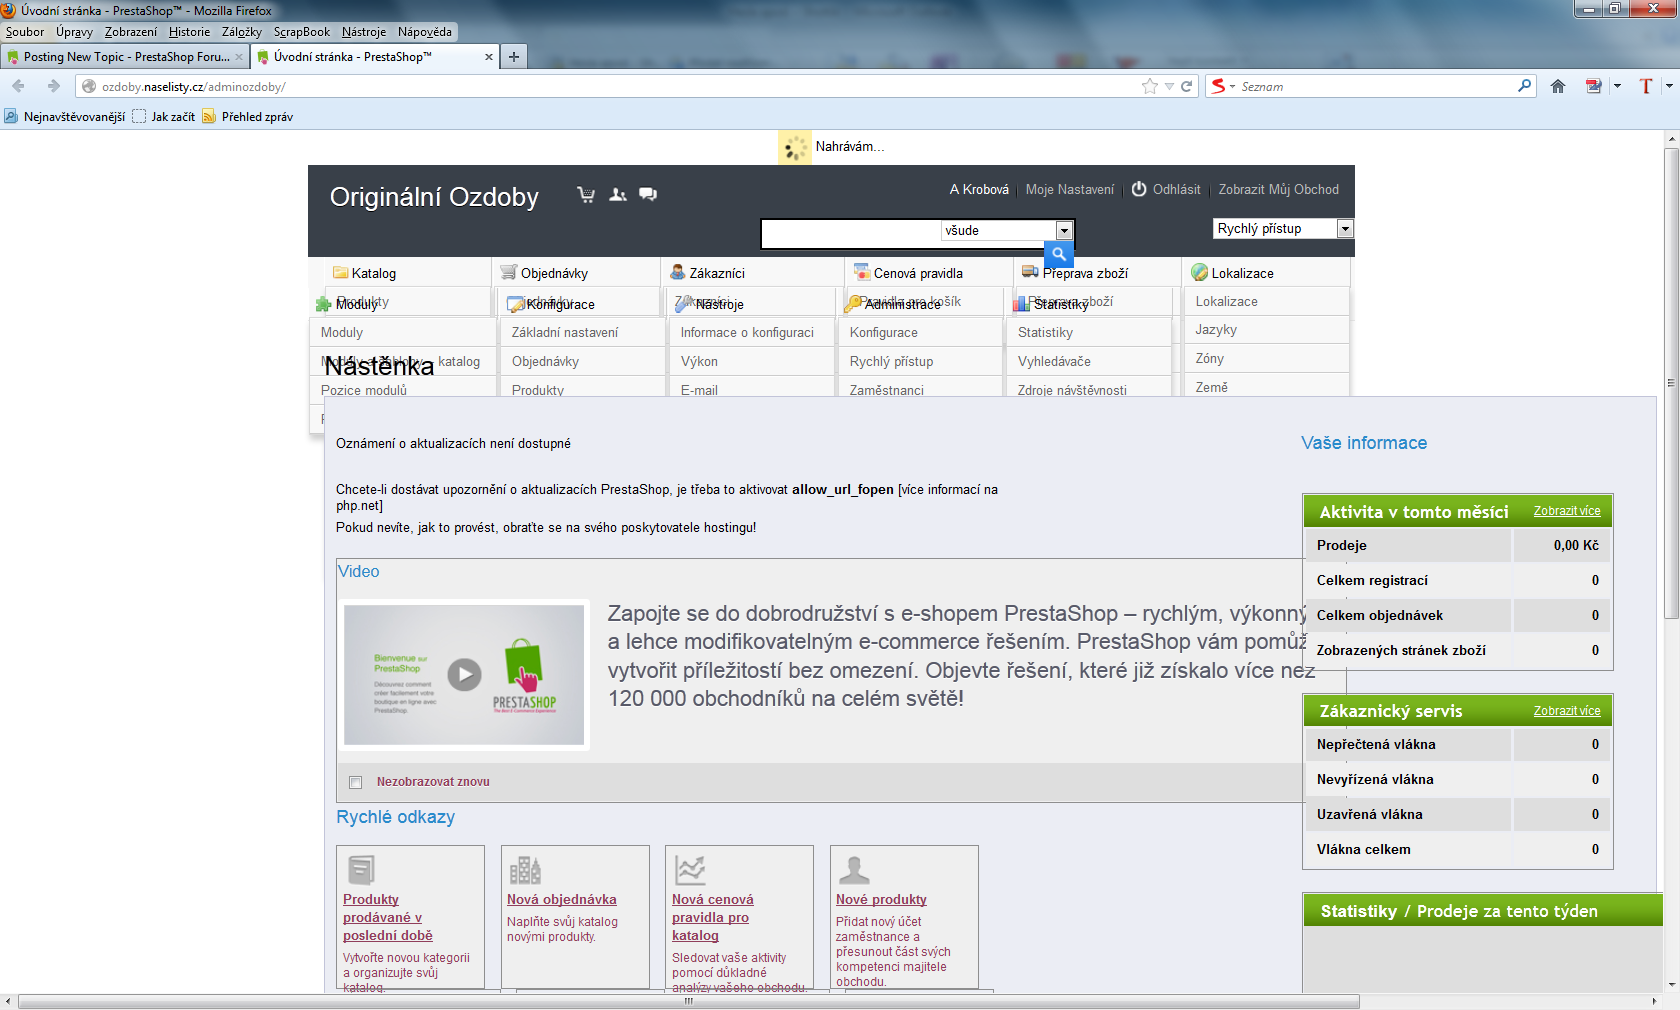Open the shopping cart icon beside shop name

(x=586, y=194)
